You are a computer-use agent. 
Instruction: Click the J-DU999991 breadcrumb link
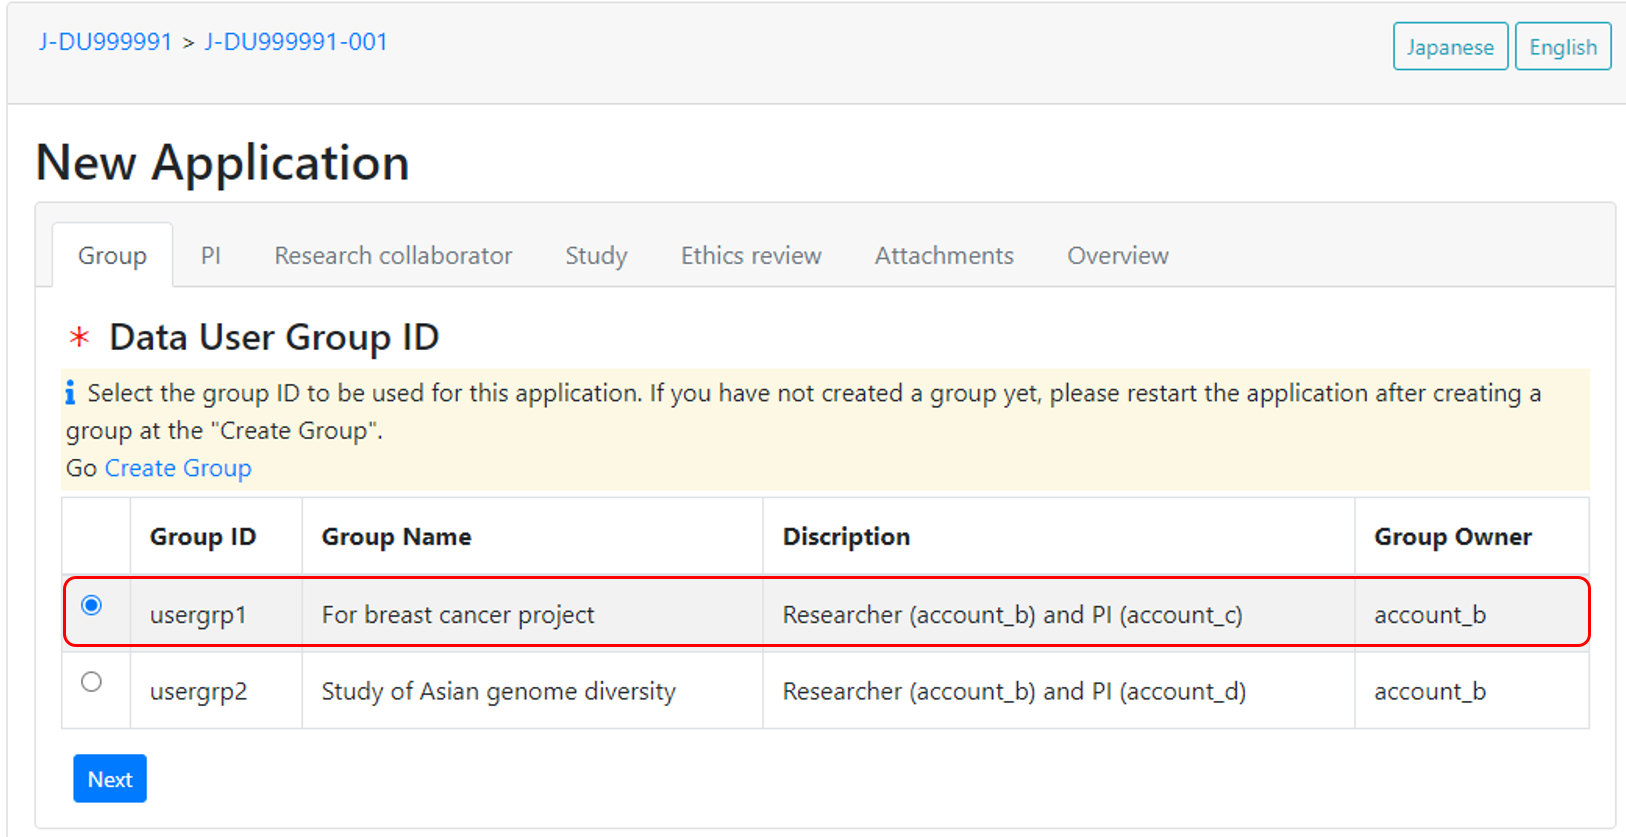(106, 42)
